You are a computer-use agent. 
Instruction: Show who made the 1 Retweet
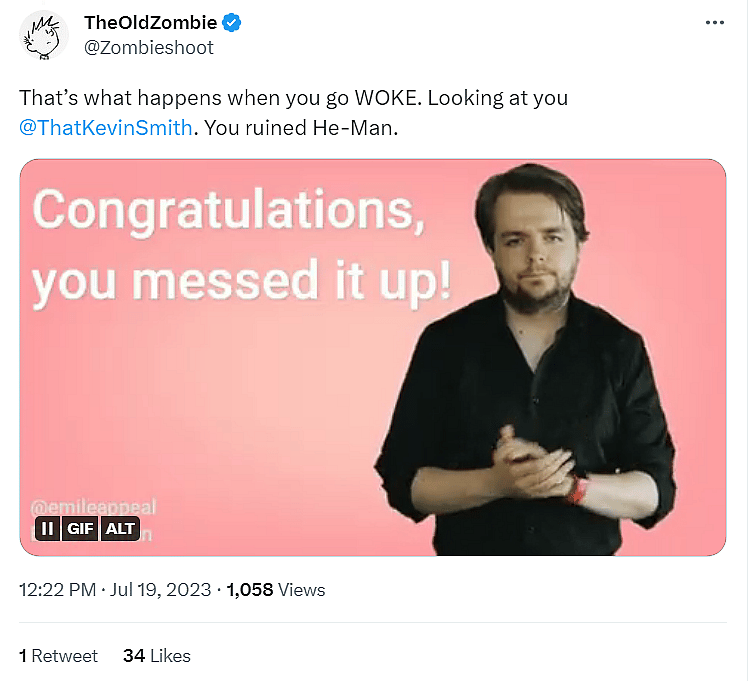[x=59, y=656]
